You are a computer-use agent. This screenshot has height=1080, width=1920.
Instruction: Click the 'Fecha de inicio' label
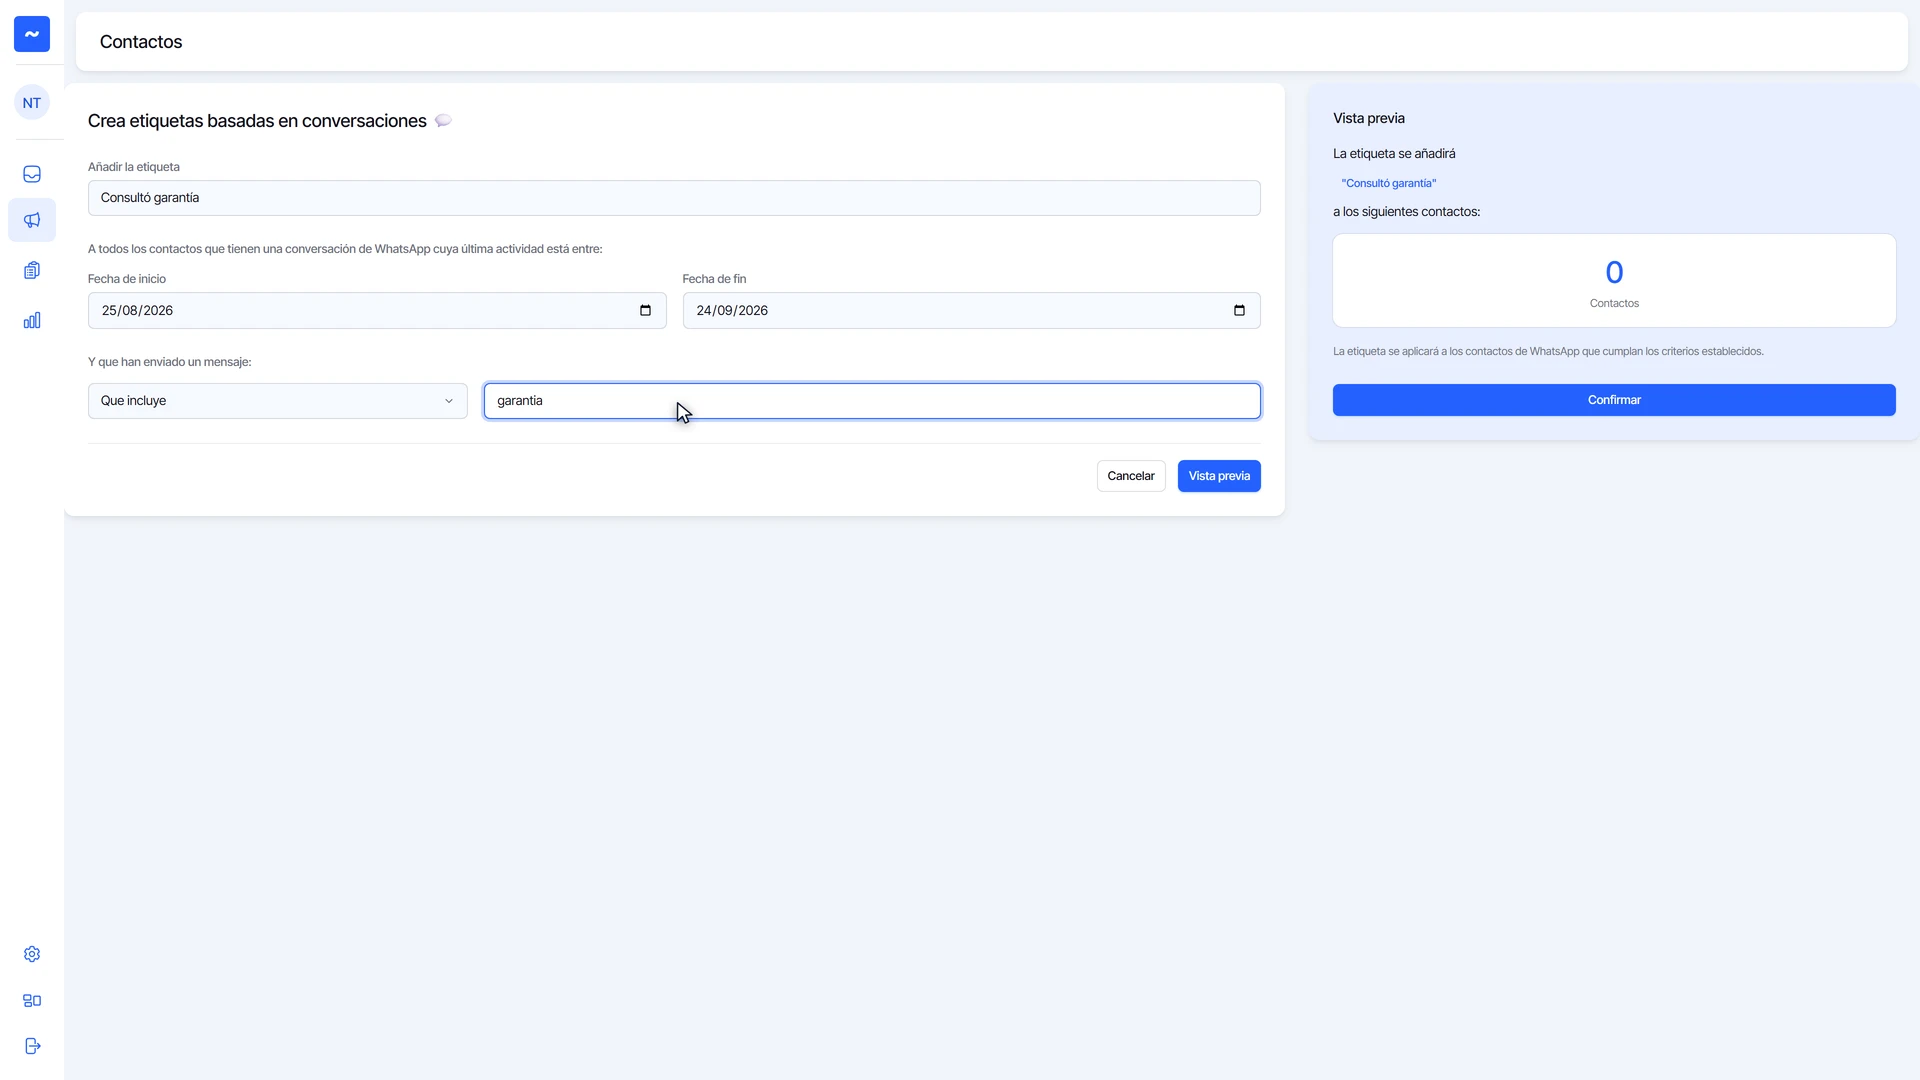point(127,279)
